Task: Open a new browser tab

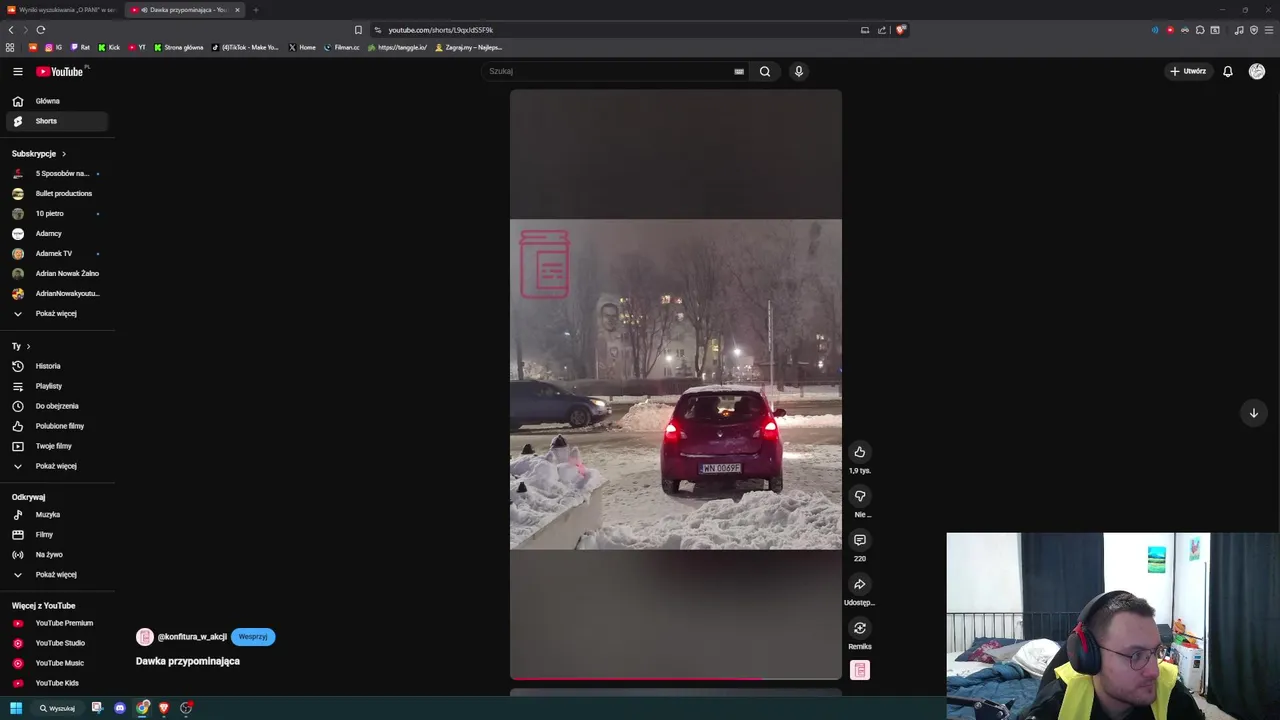Action: 256,10
